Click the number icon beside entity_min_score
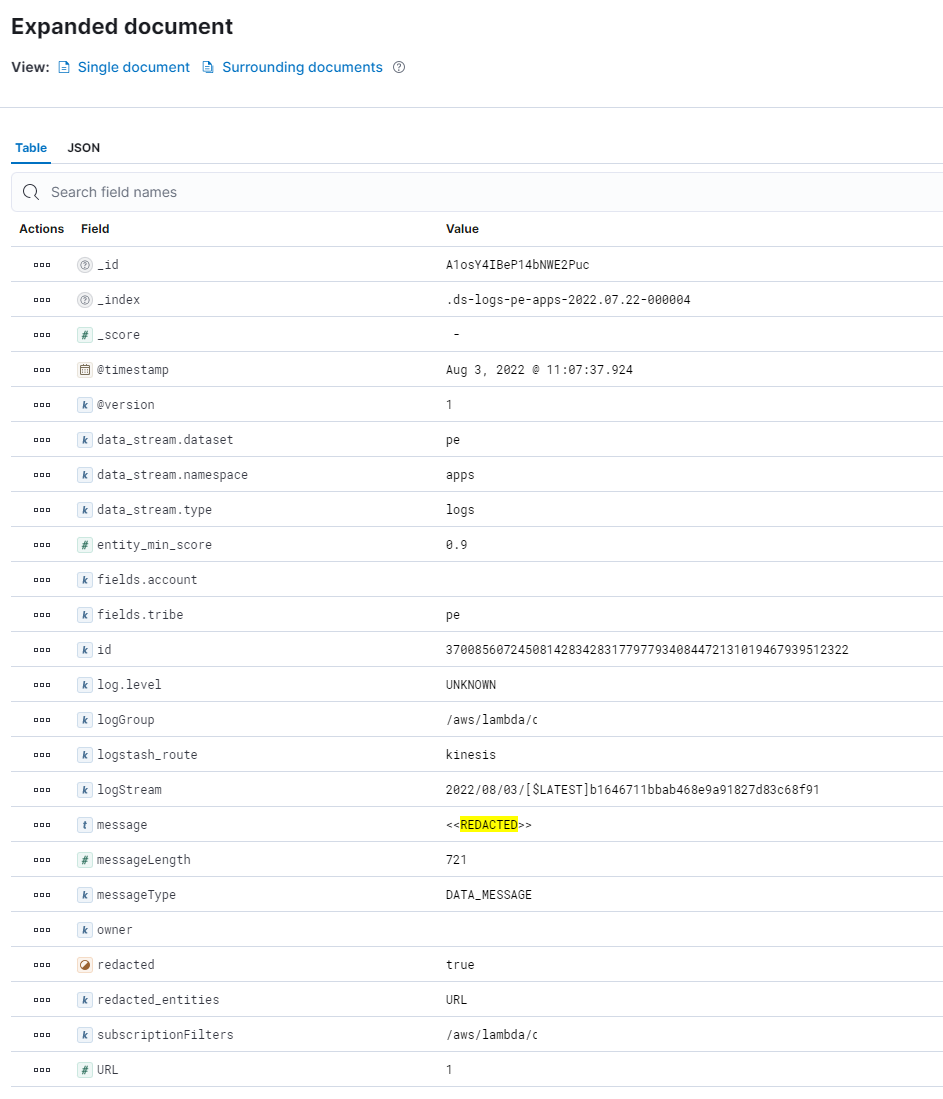The width and height of the screenshot is (943, 1099). point(85,544)
